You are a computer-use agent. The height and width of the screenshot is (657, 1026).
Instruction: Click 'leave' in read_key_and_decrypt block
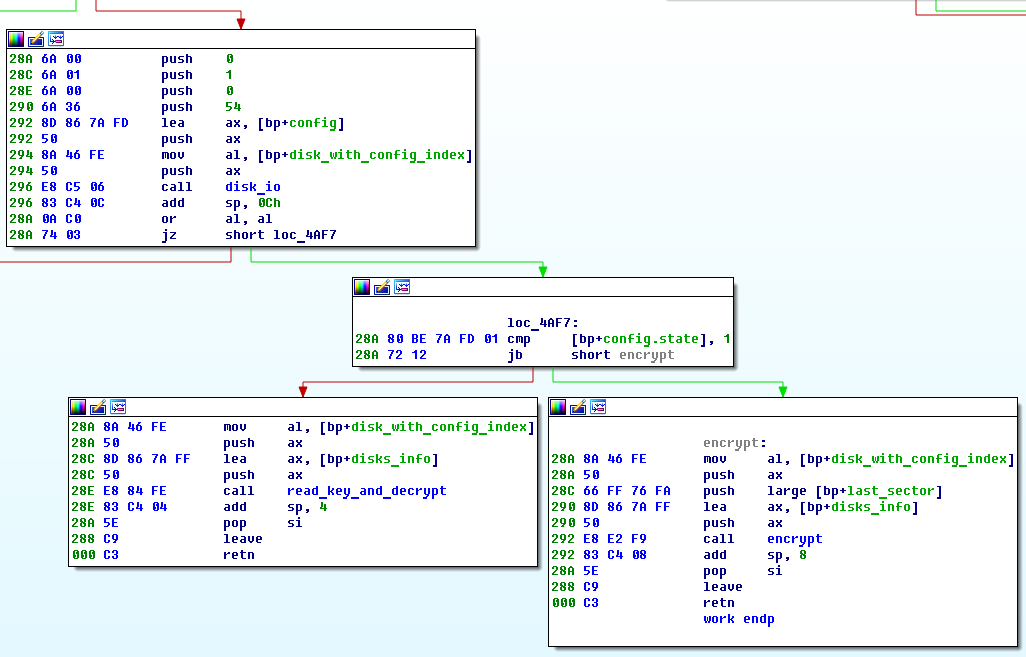243,539
